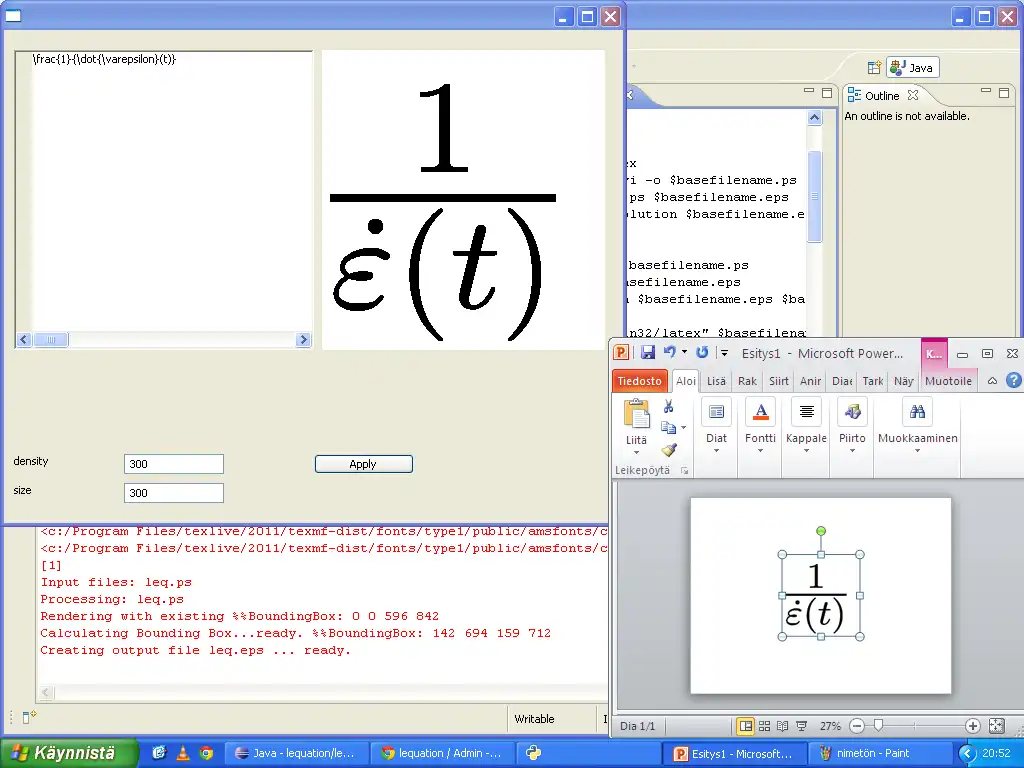Click the zoom slider handle in PowerPoint

point(878,726)
